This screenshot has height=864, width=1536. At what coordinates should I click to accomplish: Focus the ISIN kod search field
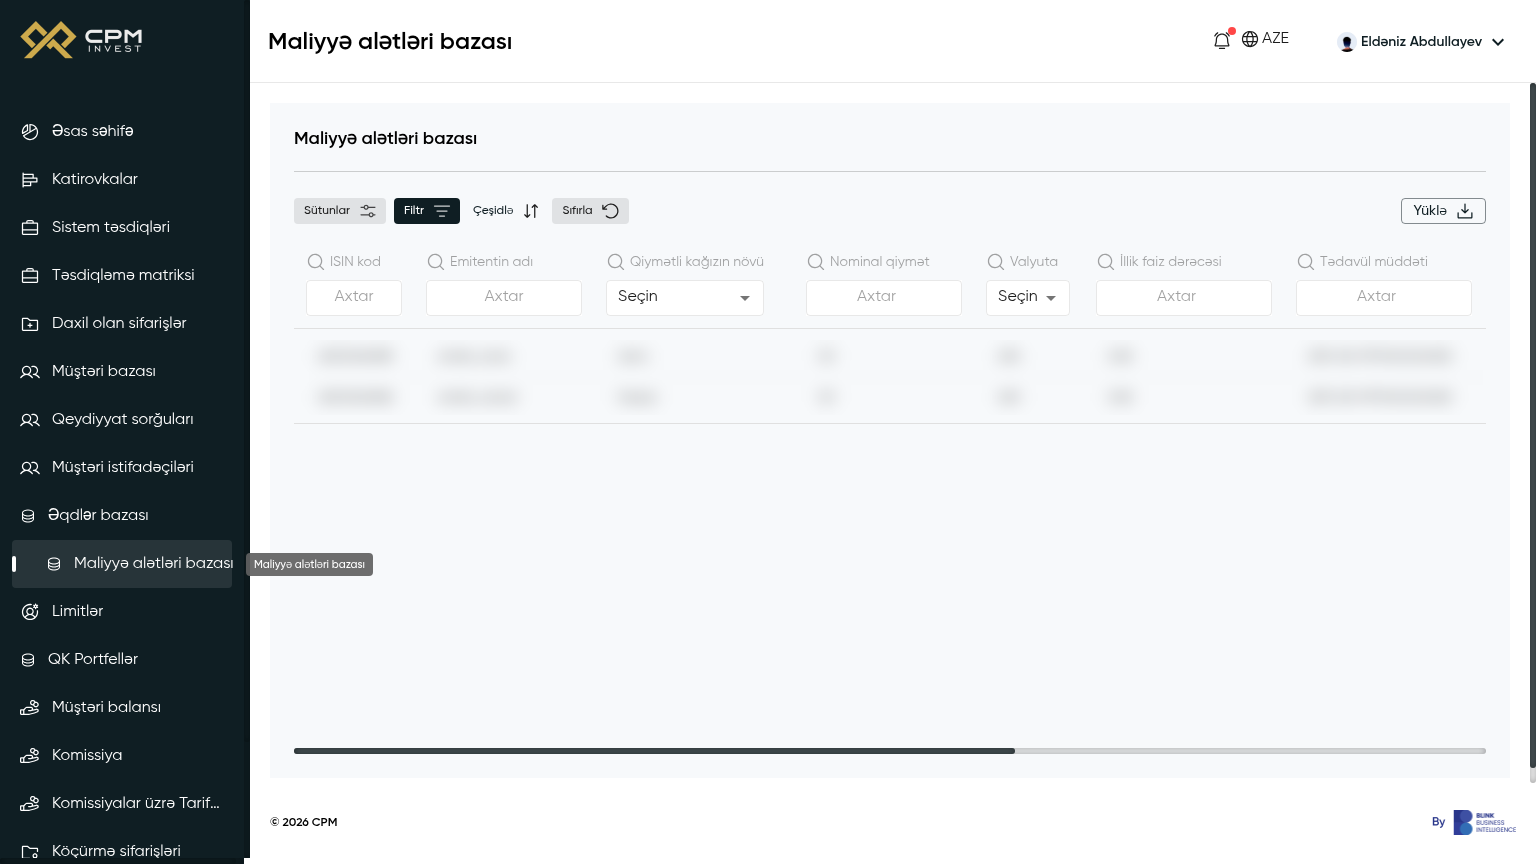click(354, 298)
